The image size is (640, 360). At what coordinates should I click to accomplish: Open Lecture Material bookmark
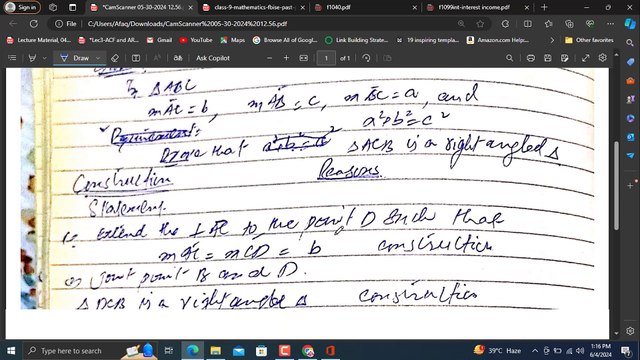coord(39,40)
